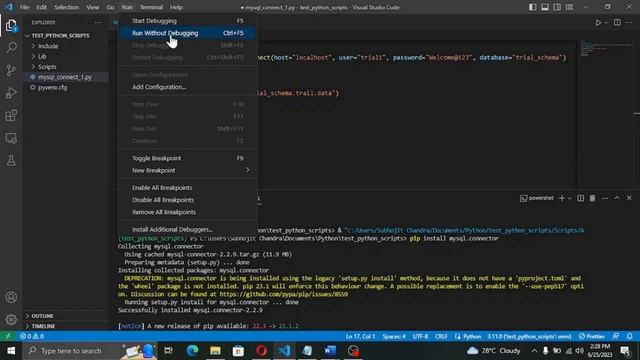This screenshot has height=360, width=640.
Task: Change encoding via UTF-8 status
Action: [x=420, y=336]
